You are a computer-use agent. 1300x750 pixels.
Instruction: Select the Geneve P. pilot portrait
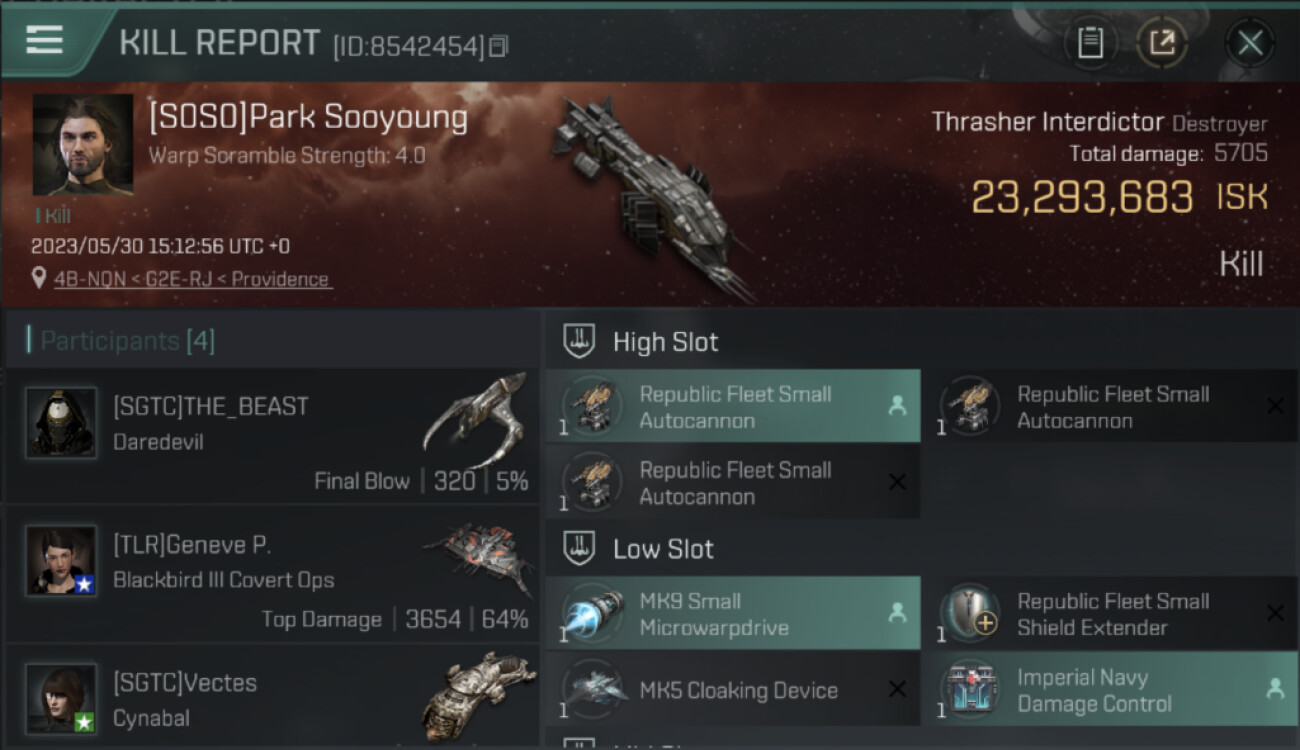tap(61, 561)
